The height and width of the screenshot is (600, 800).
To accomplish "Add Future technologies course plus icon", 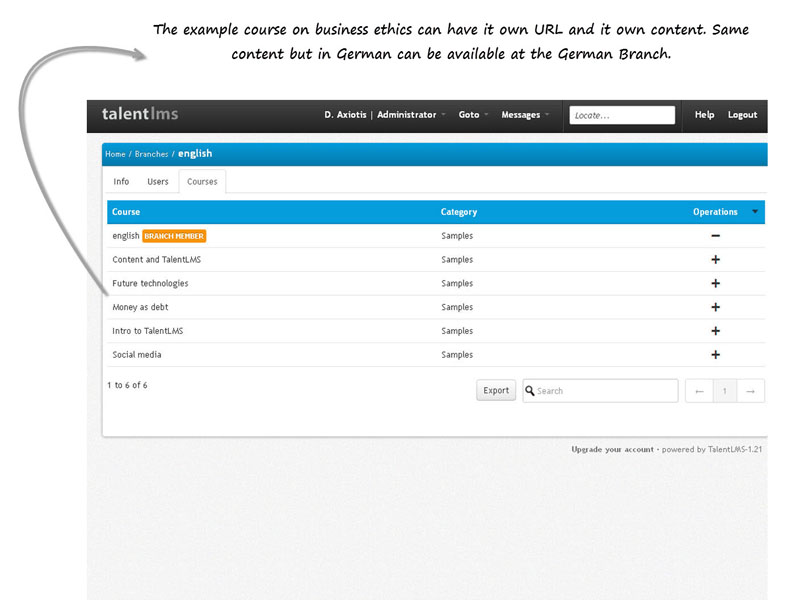I will [x=715, y=283].
